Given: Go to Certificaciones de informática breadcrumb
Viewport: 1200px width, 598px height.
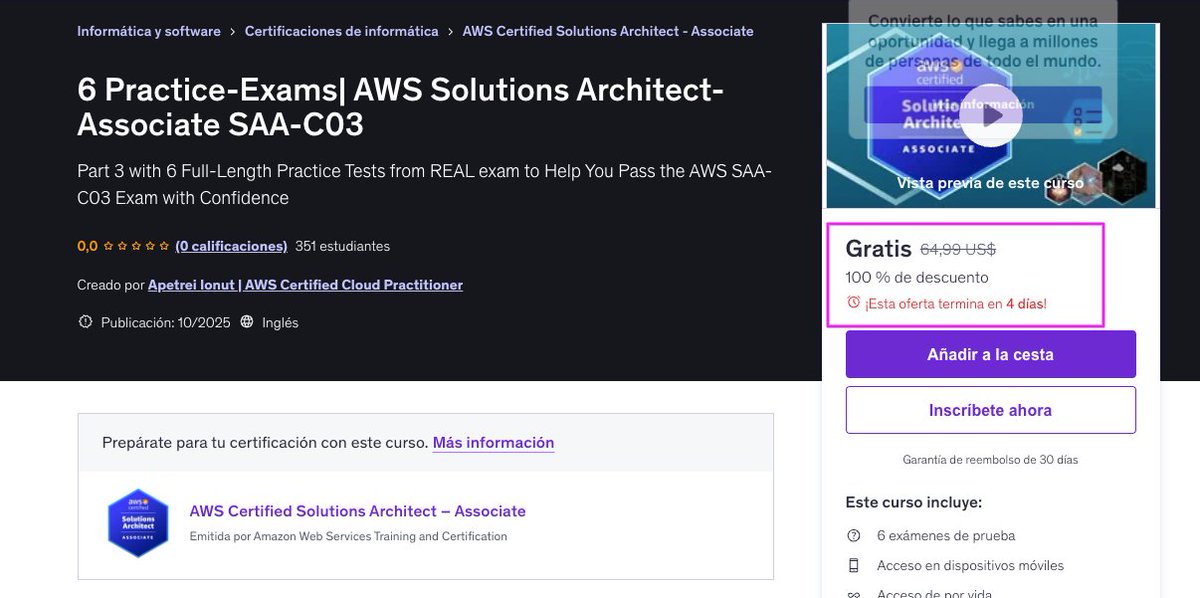Looking at the screenshot, I should point(342,31).
